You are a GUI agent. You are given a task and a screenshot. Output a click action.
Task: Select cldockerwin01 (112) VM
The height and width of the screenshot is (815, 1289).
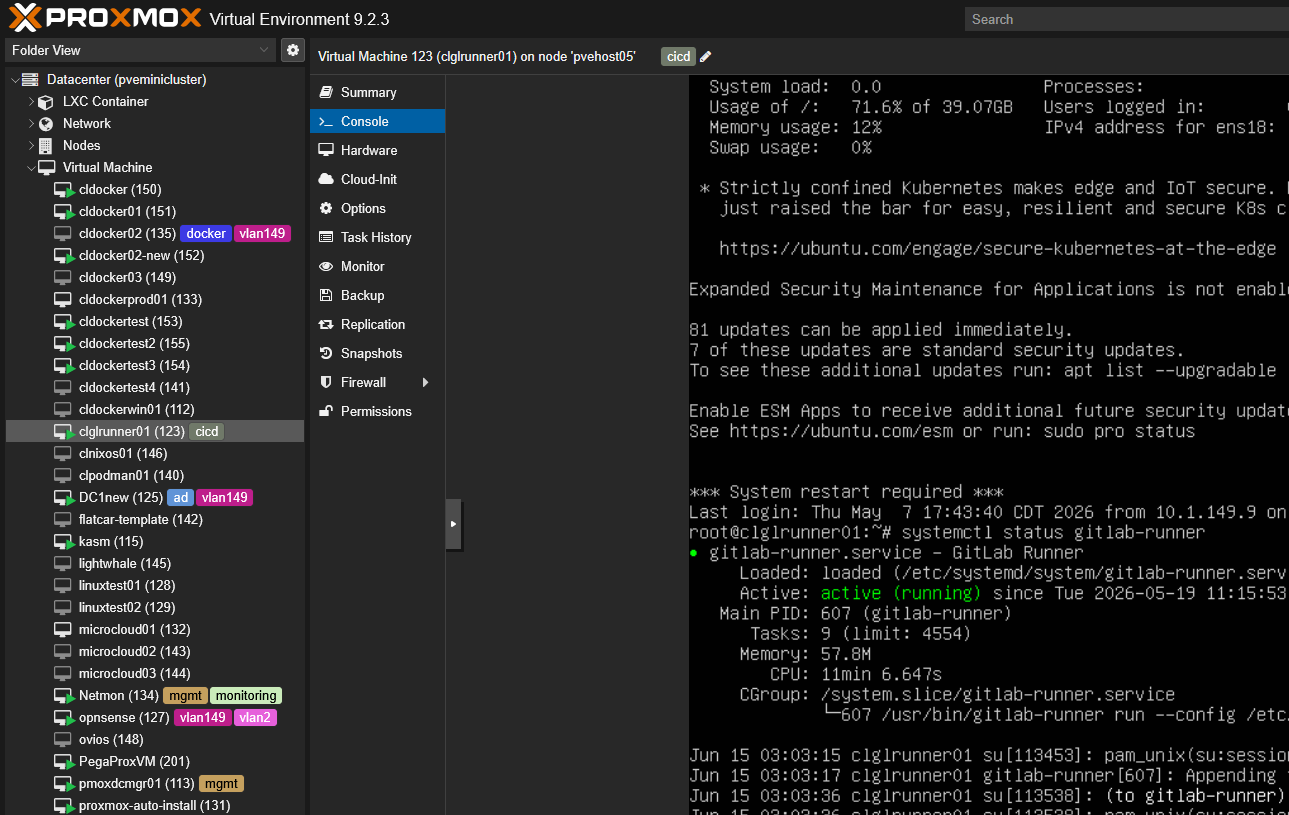(155, 409)
